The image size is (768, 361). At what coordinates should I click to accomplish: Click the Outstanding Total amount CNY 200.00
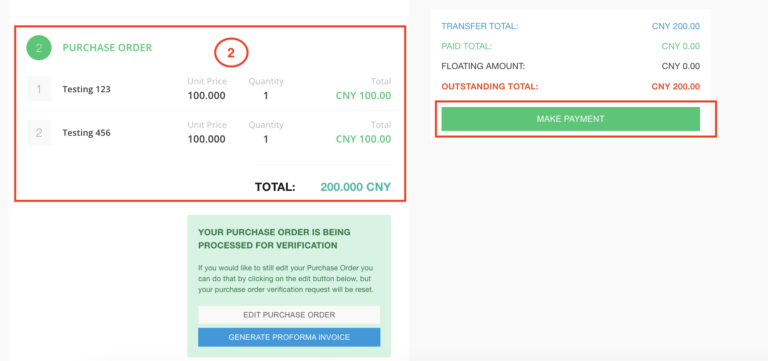click(x=676, y=87)
